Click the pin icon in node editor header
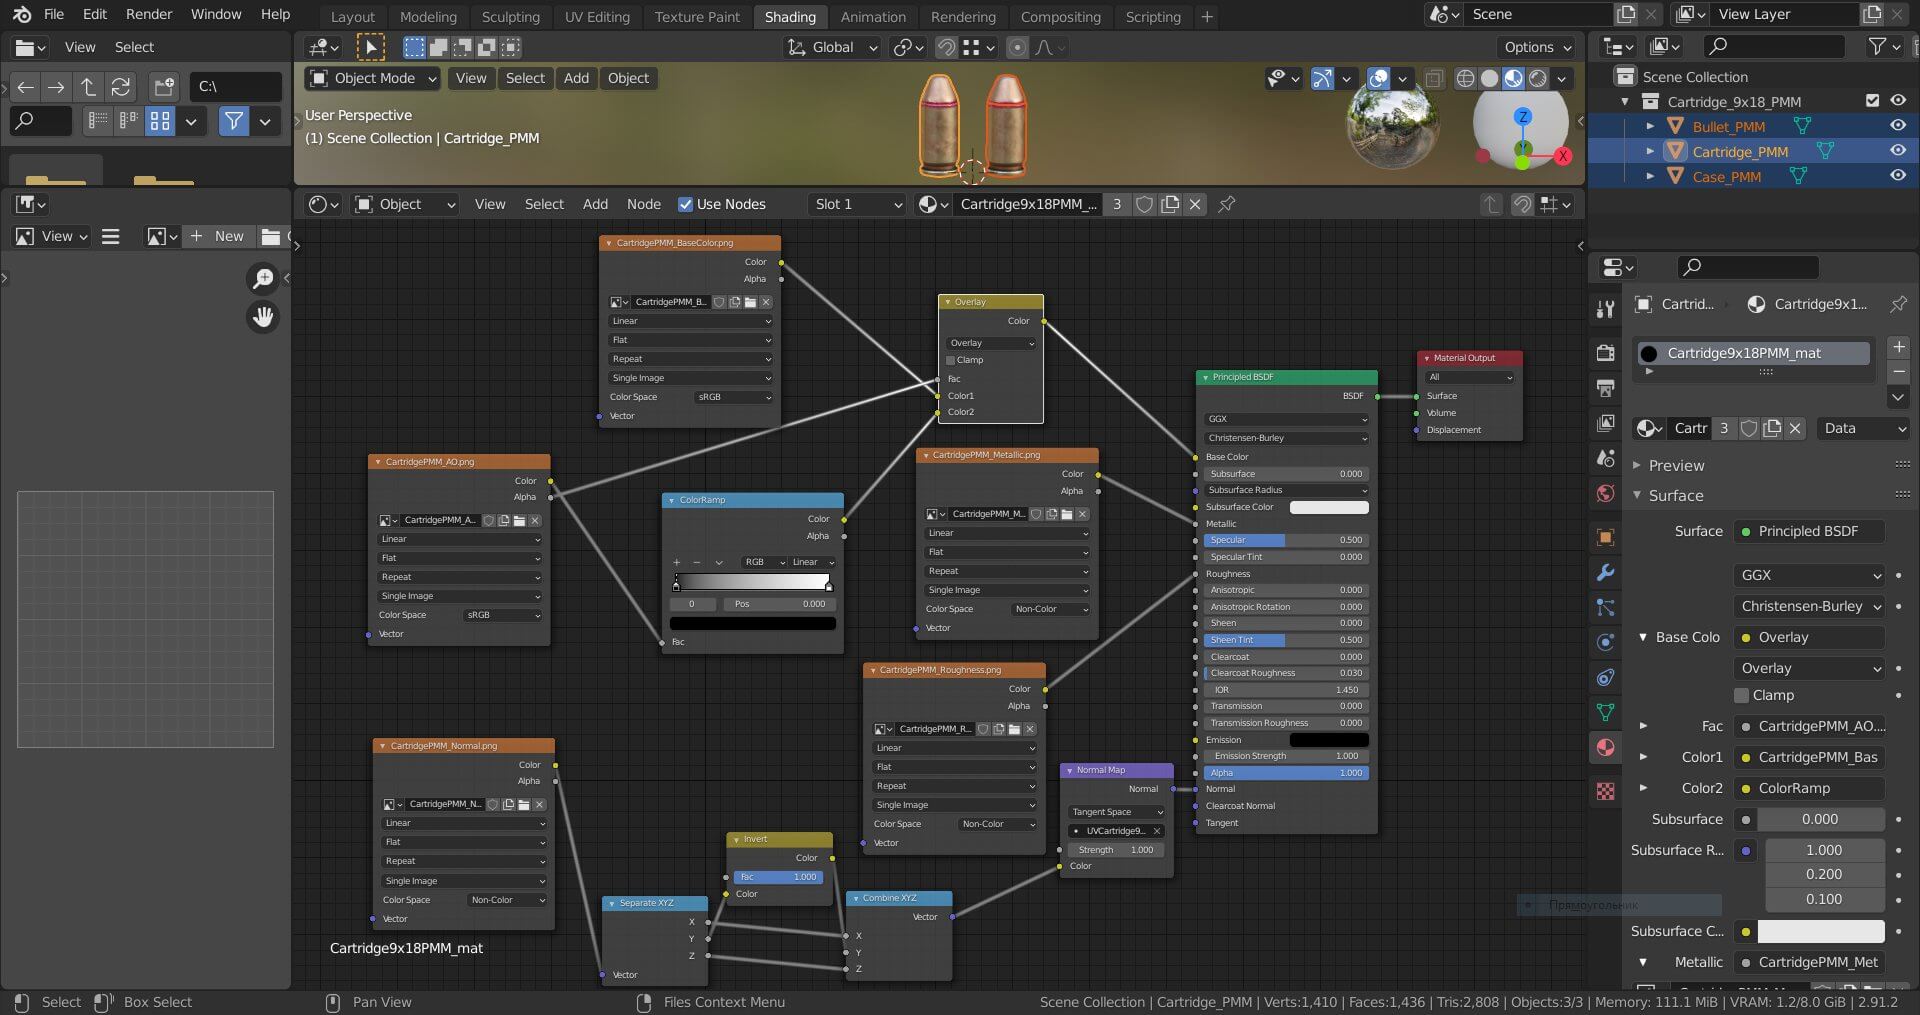This screenshot has width=1920, height=1015. click(x=1226, y=204)
